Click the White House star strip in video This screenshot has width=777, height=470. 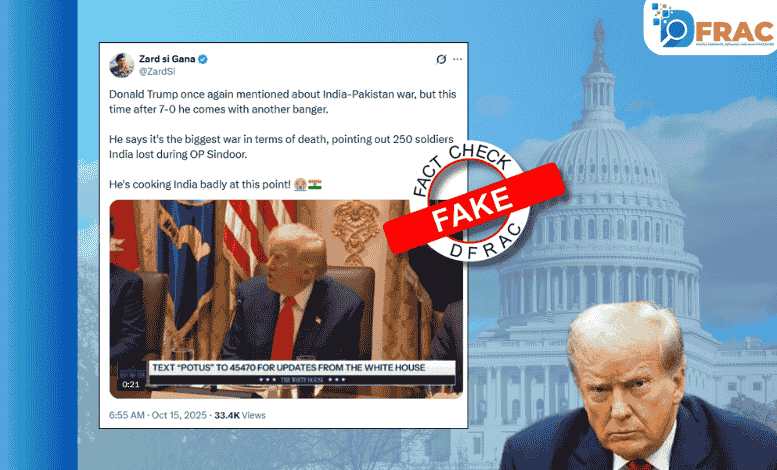(302, 380)
